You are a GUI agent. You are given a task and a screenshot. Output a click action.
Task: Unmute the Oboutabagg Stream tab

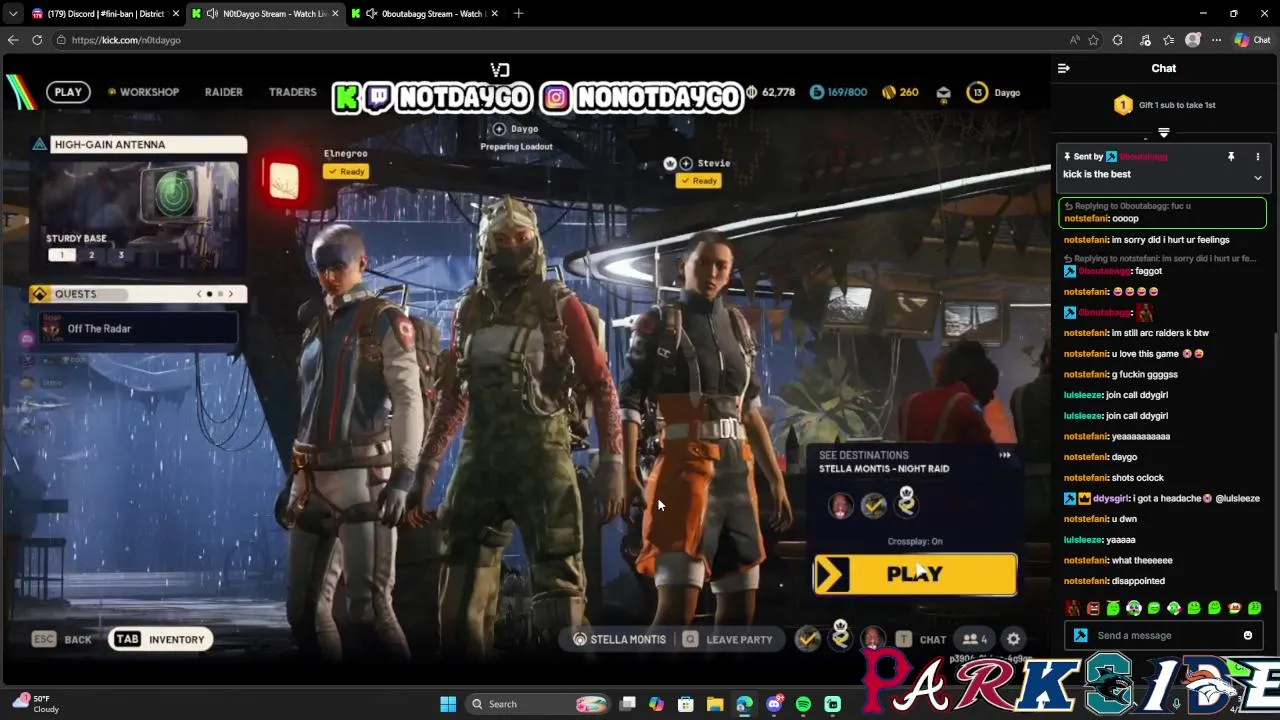click(372, 14)
